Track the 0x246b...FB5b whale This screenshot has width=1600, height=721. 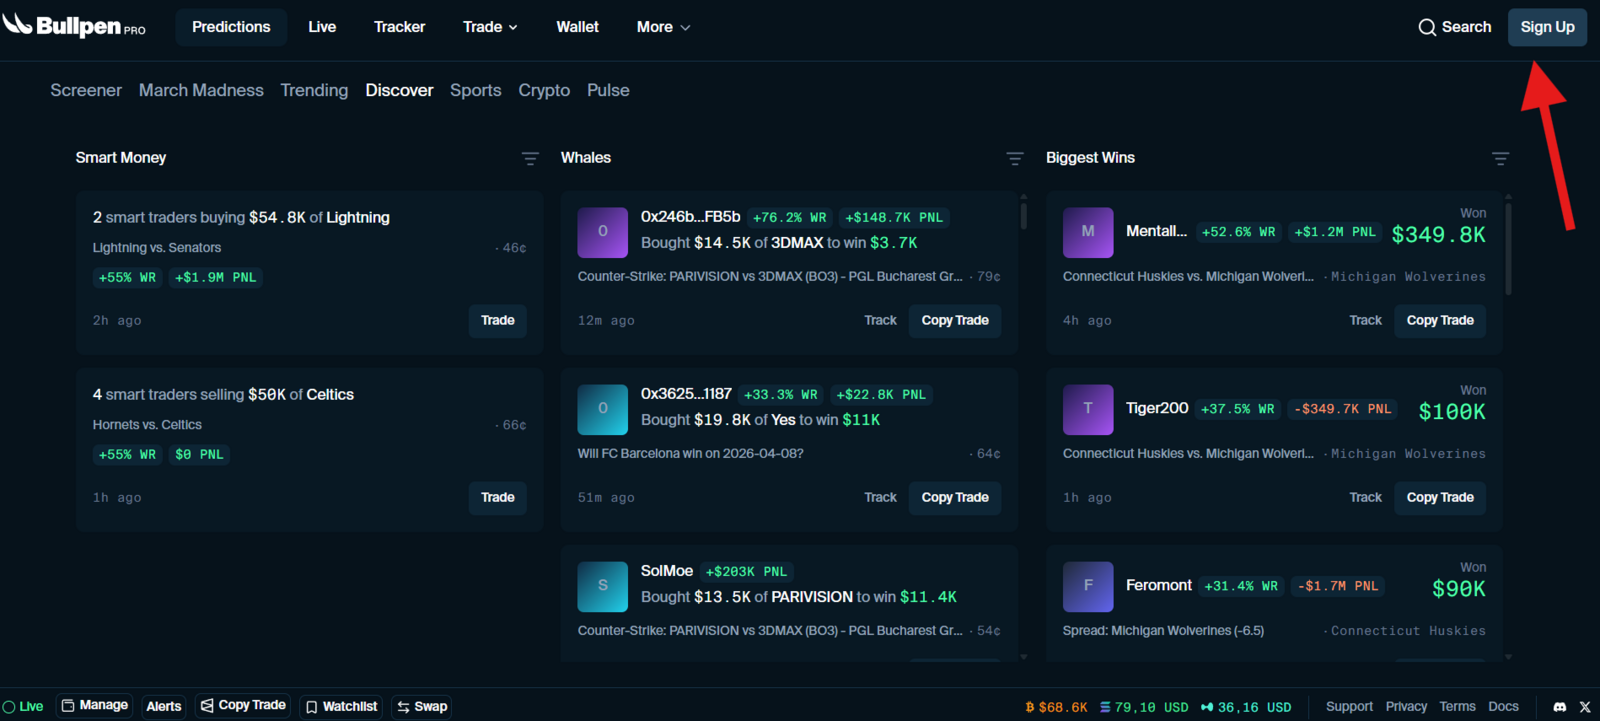(880, 320)
